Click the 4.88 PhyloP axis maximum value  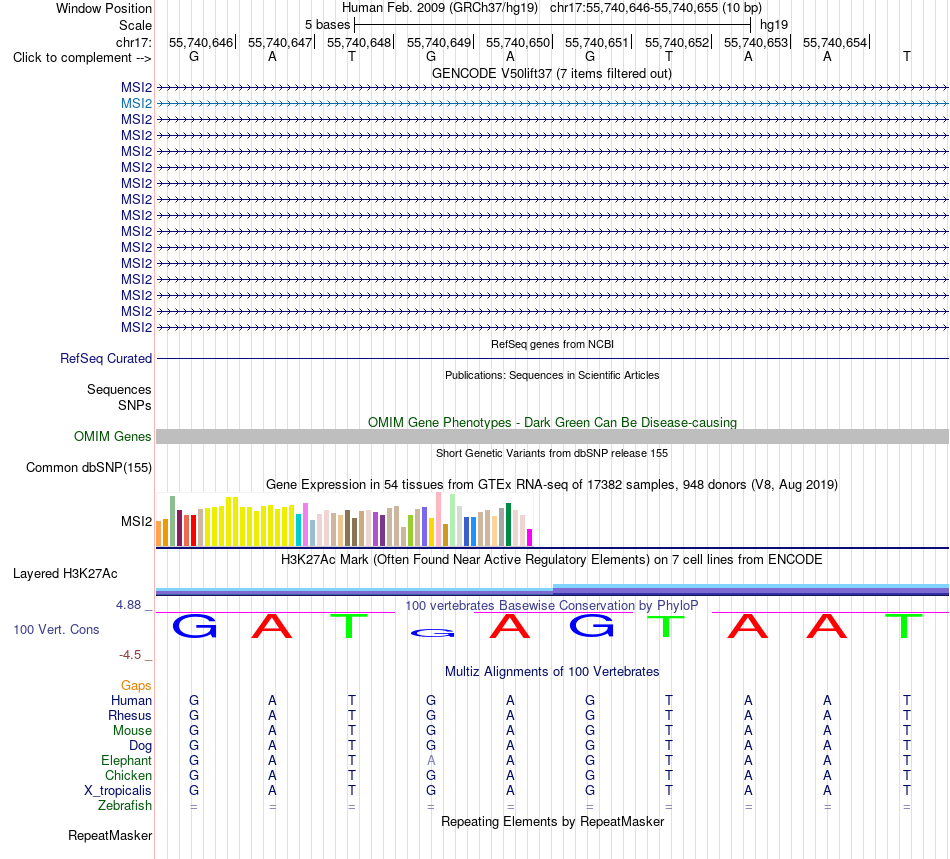(x=128, y=605)
